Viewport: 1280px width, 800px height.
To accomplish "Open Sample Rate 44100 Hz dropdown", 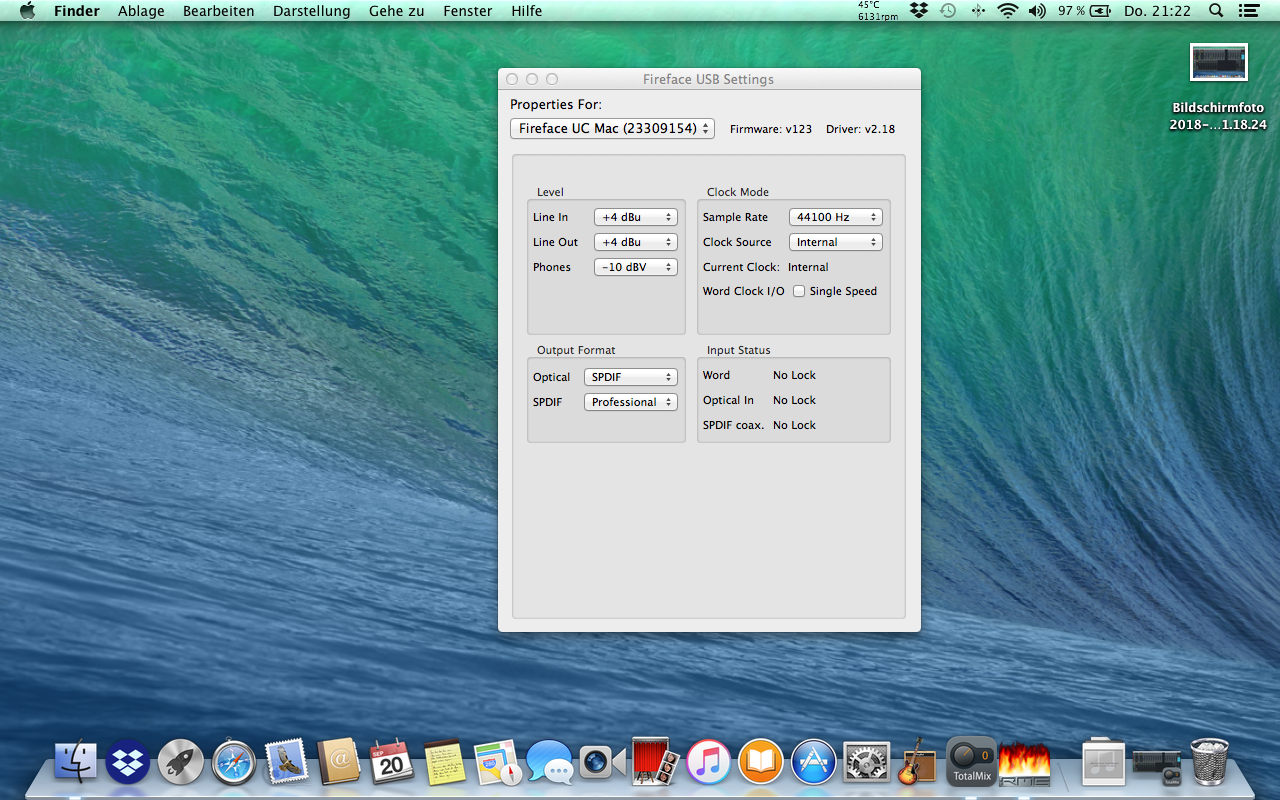I will 836,217.
